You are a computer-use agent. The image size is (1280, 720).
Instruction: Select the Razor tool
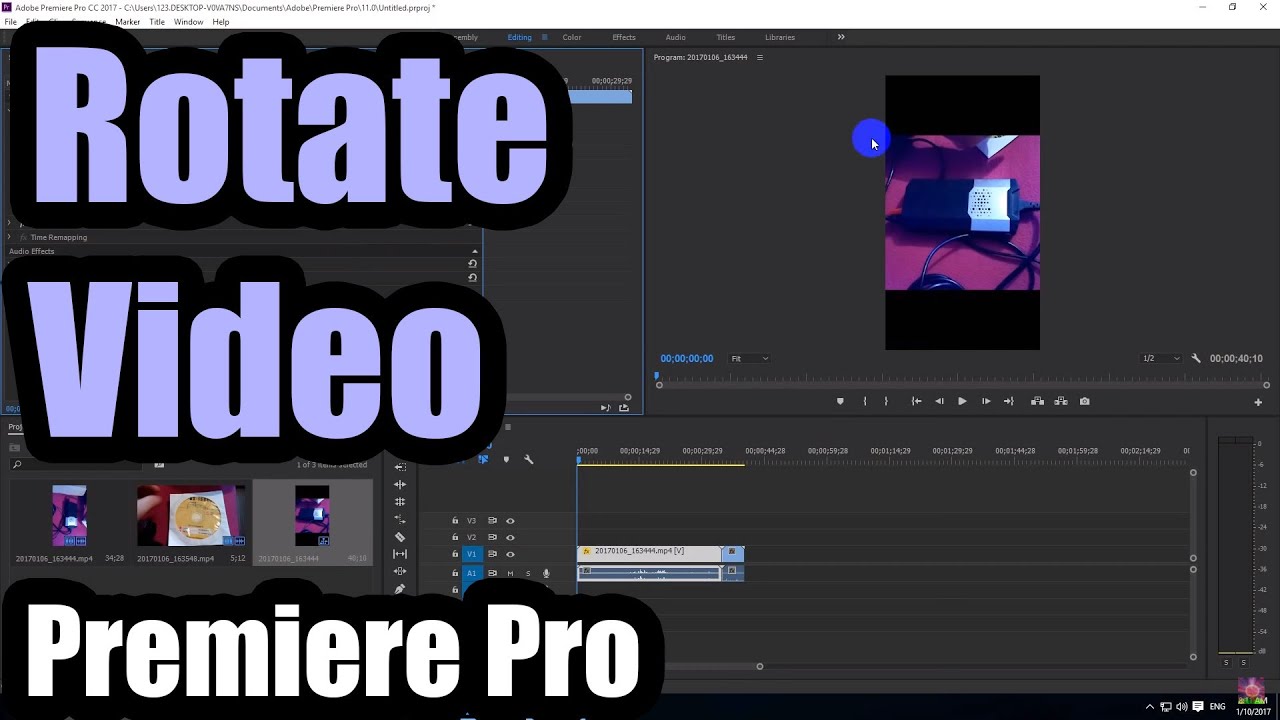(400, 537)
